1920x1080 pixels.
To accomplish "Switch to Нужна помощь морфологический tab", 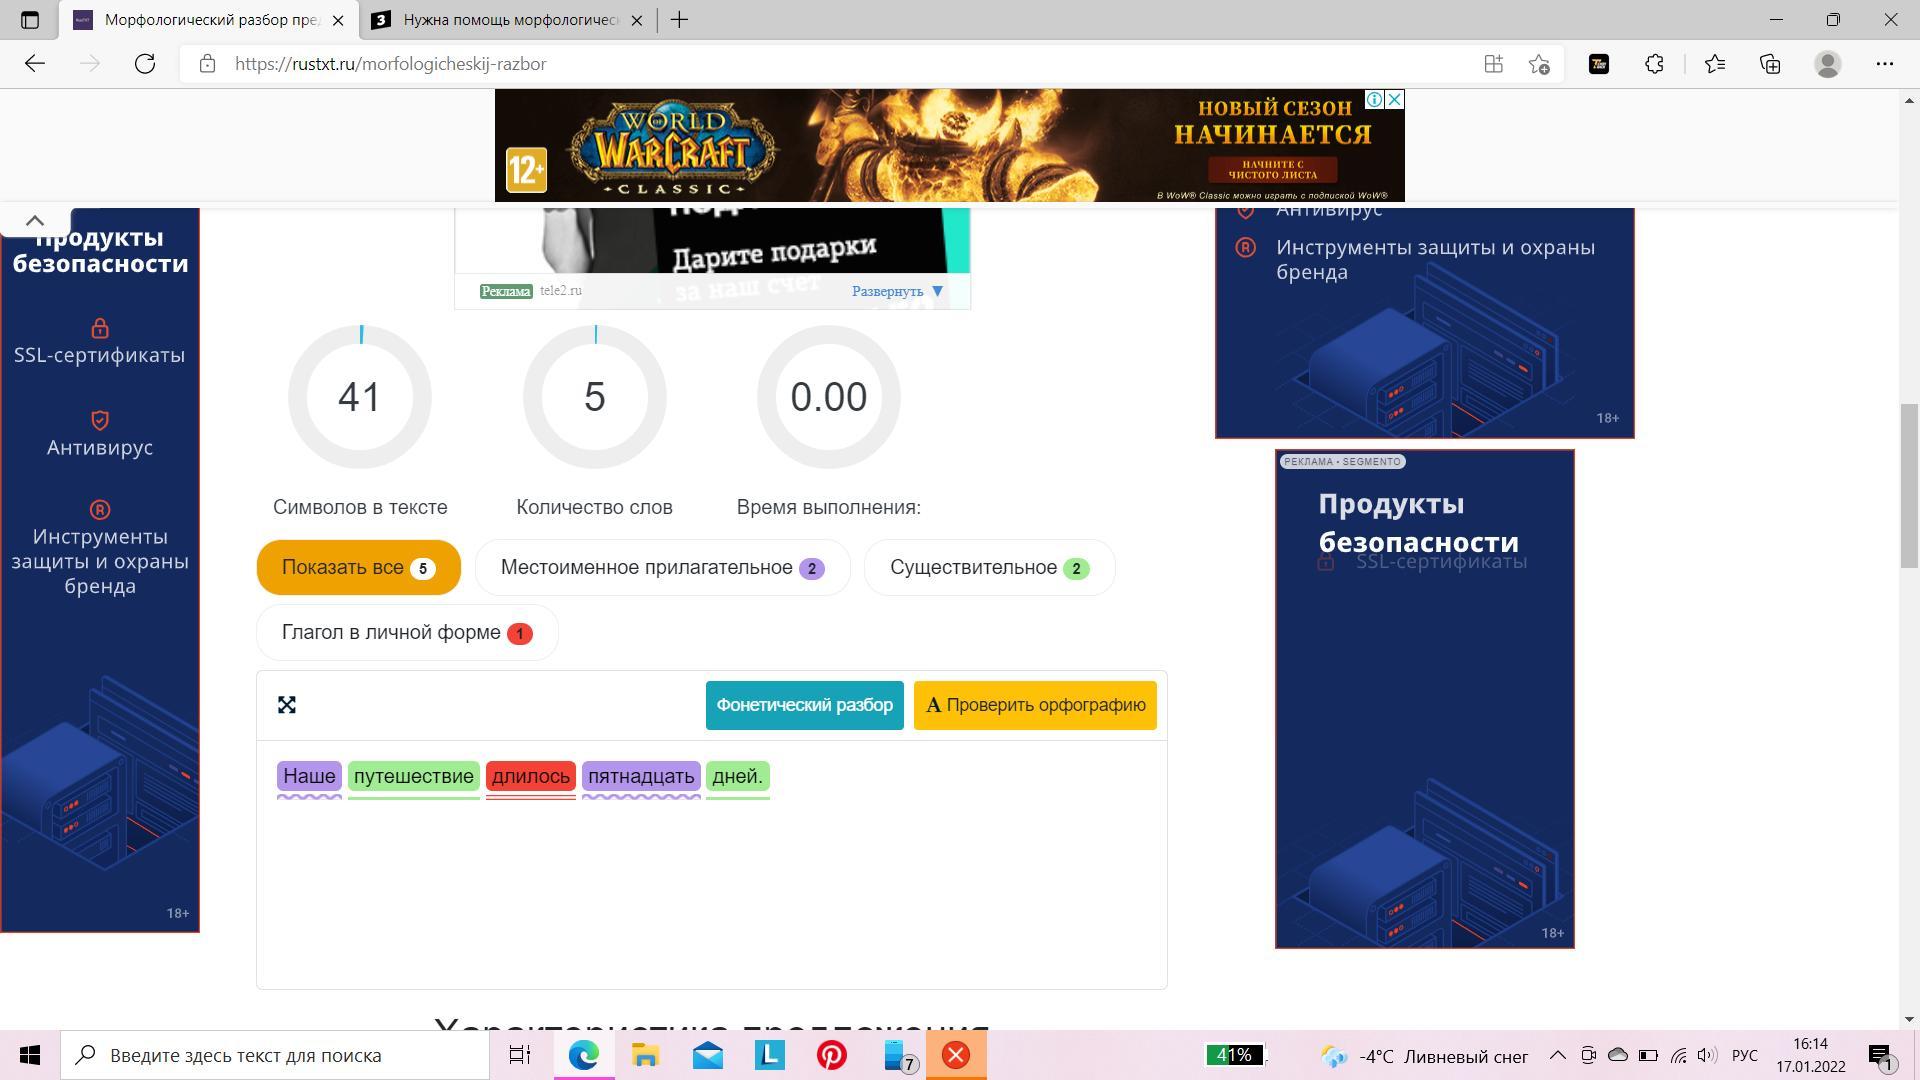I will point(510,20).
